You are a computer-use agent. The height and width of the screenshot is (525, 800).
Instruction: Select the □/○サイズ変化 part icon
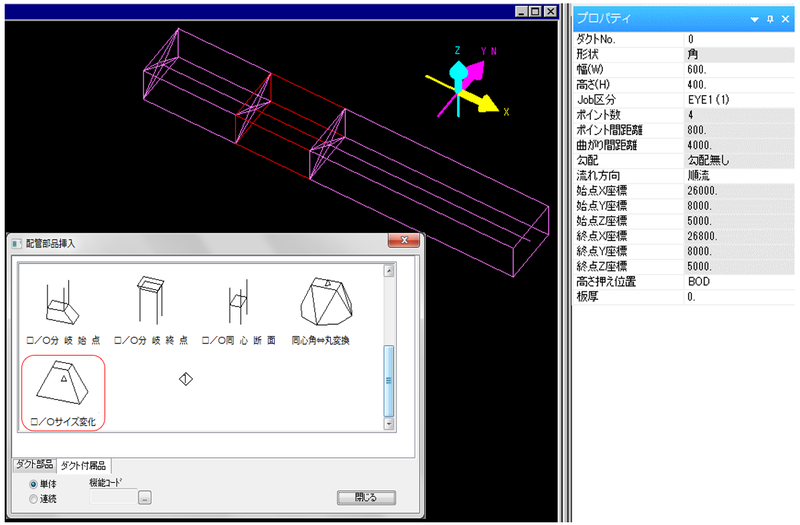click(x=62, y=385)
